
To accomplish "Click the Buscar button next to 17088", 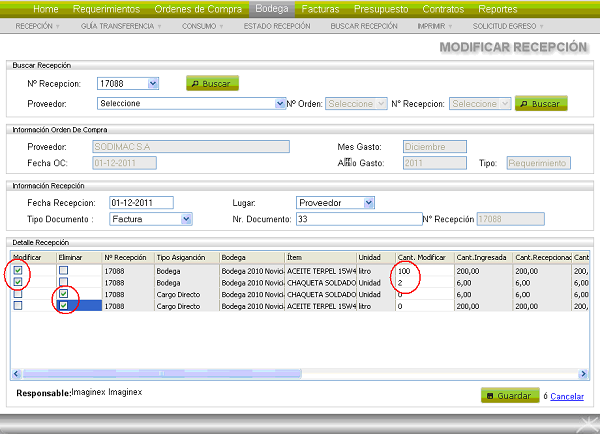I will (x=212, y=83).
